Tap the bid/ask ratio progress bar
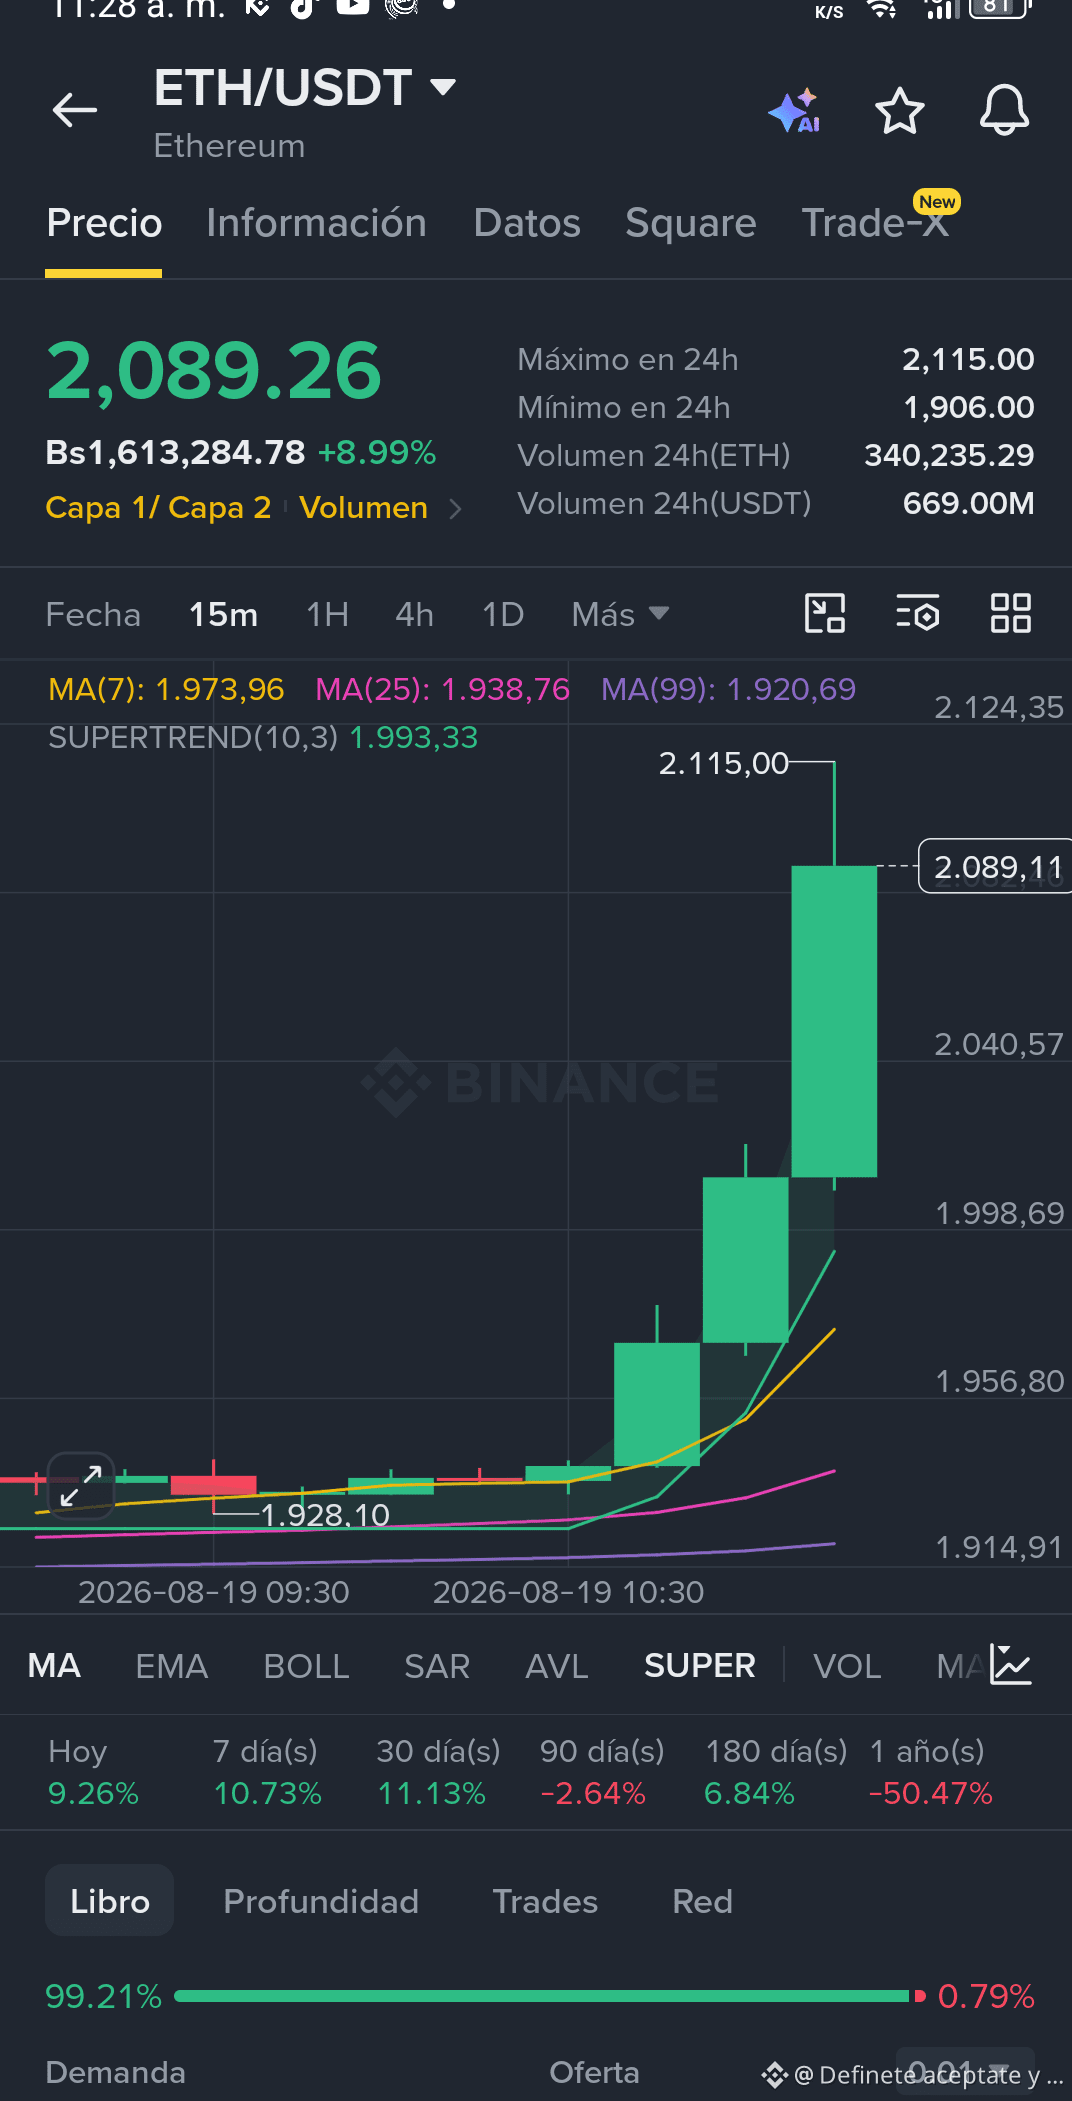Image resolution: width=1072 pixels, height=2101 pixels. tap(549, 1996)
